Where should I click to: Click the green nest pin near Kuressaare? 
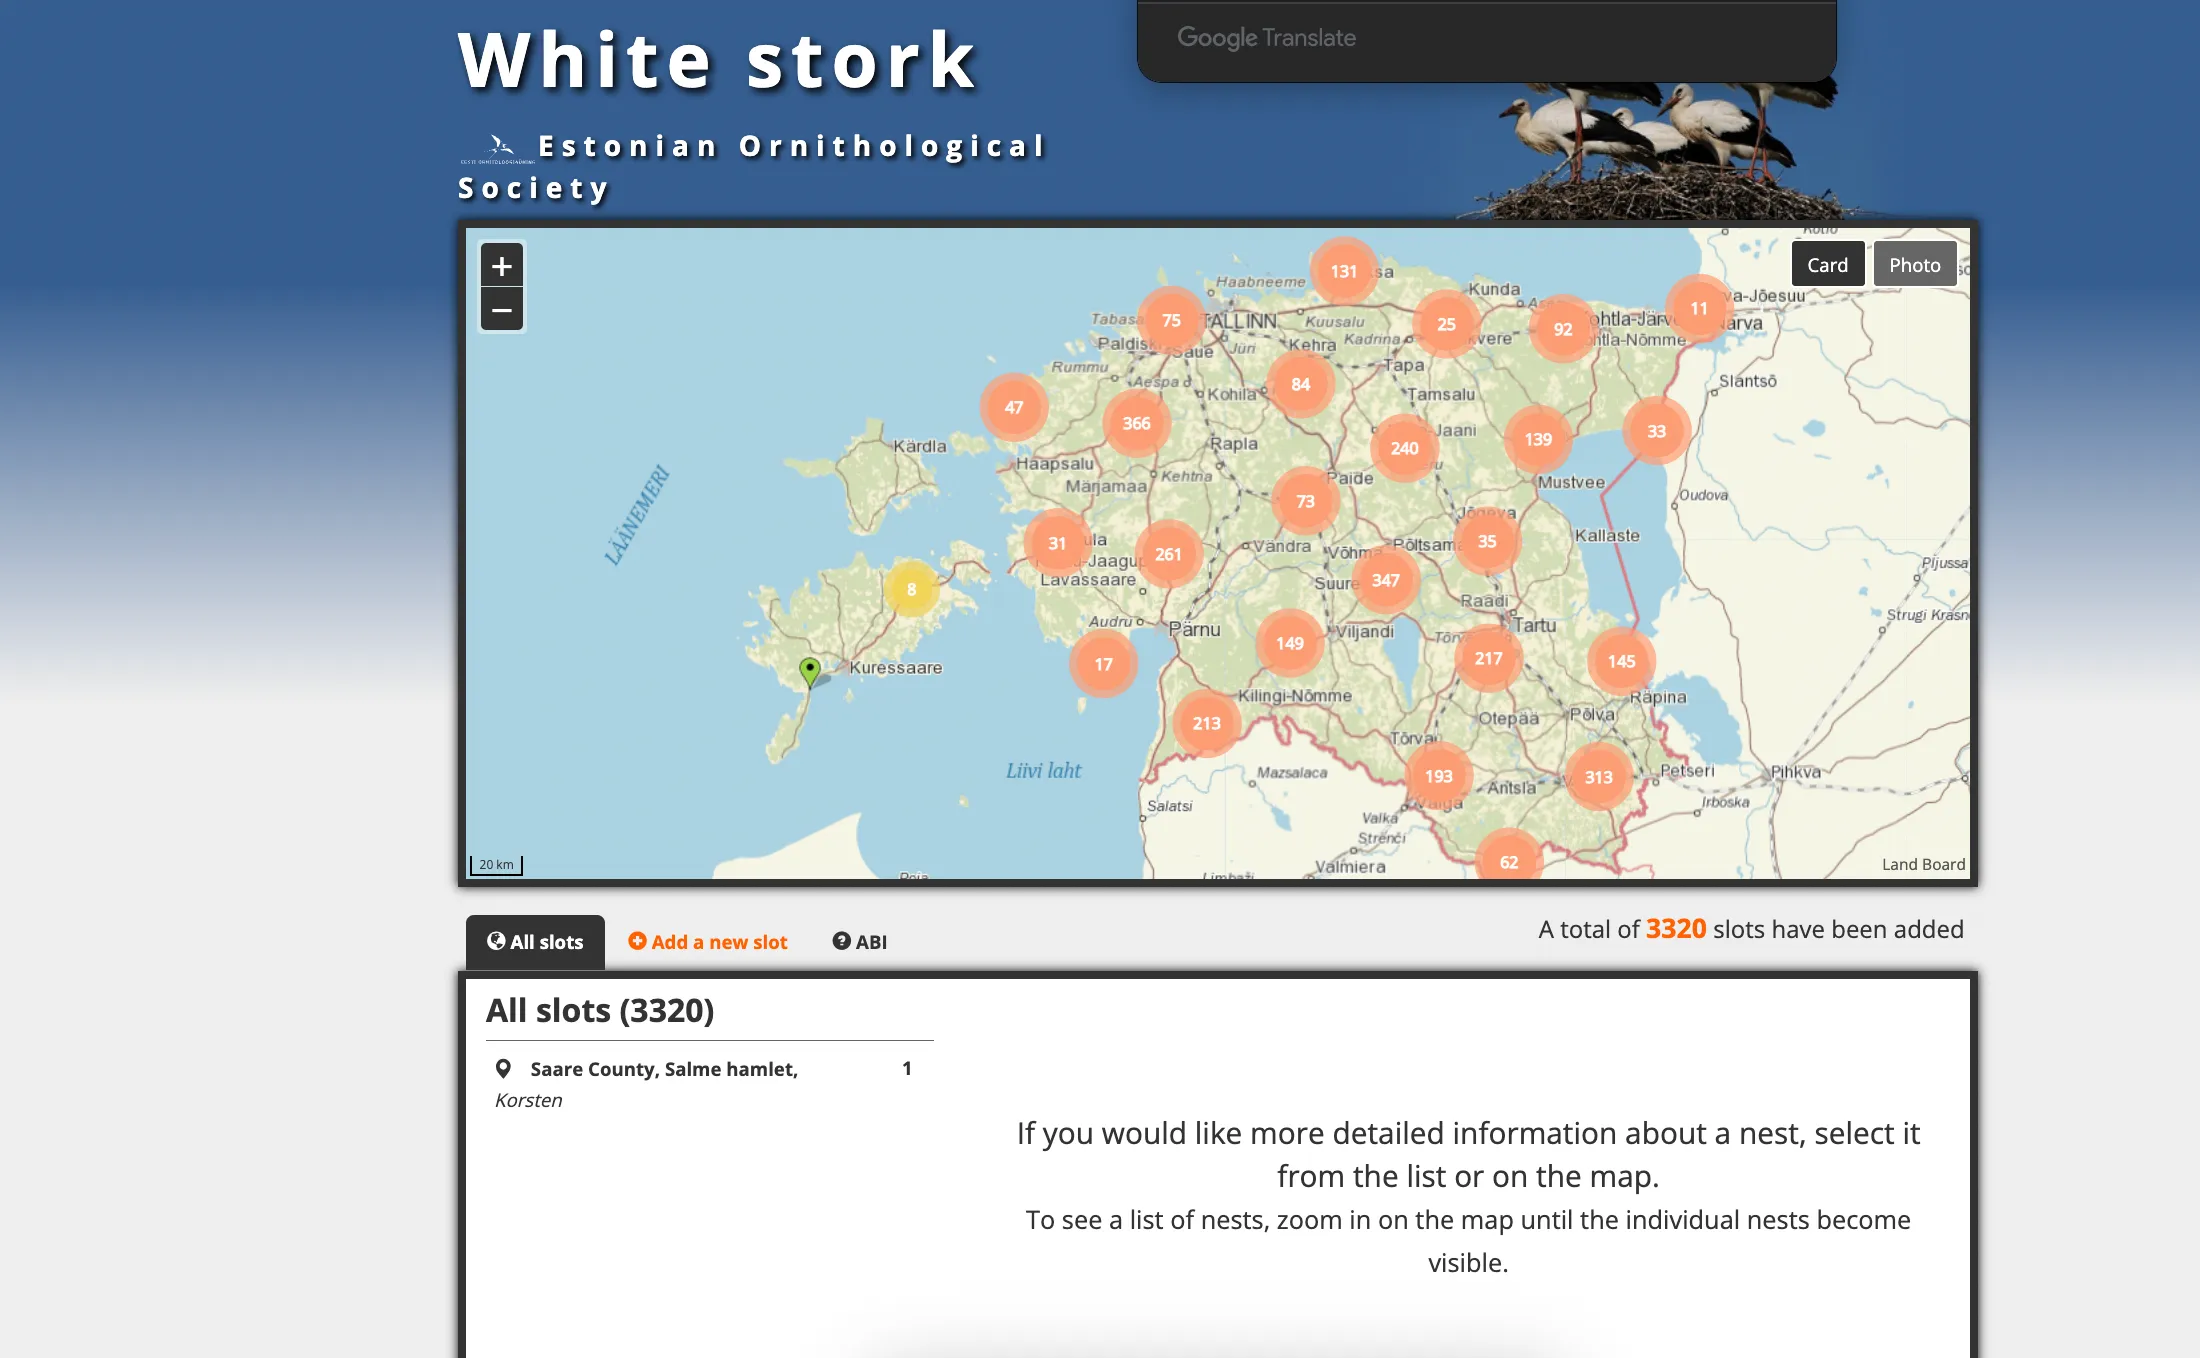pyautogui.click(x=810, y=669)
